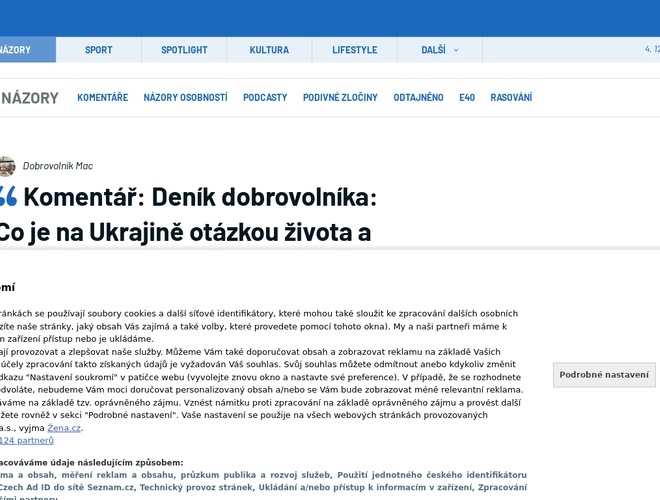Go to PODIVNÉ ZLOČINY
The height and width of the screenshot is (500, 660).
pyautogui.click(x=340, y=98)
